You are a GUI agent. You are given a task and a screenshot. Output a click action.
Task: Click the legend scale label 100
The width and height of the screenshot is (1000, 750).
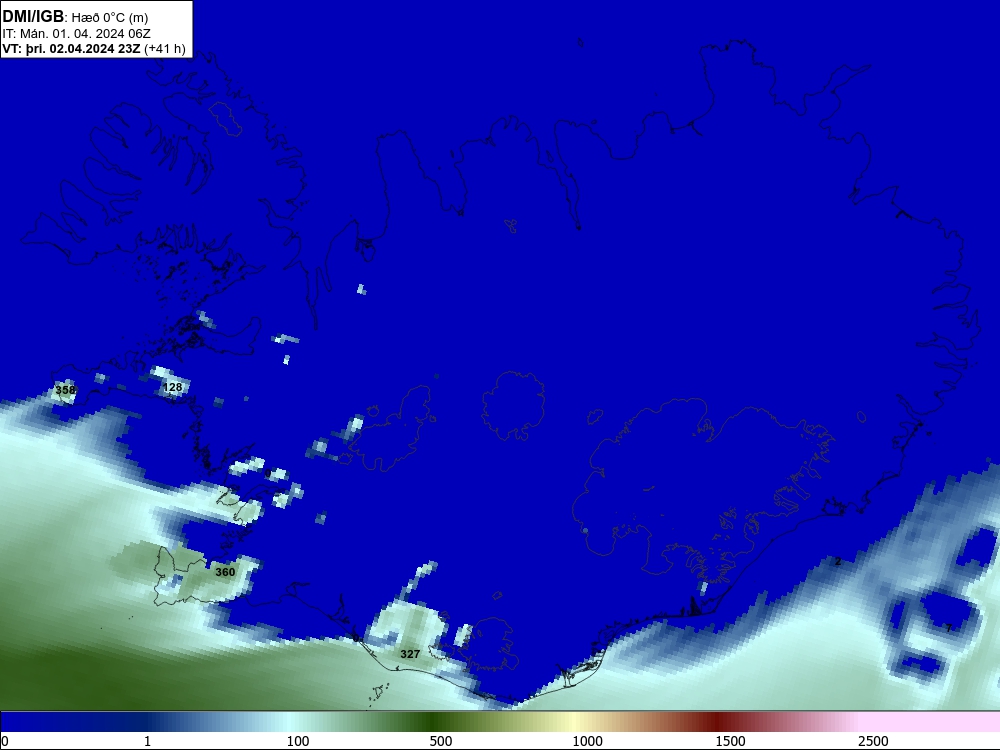(x=298, y=741)
